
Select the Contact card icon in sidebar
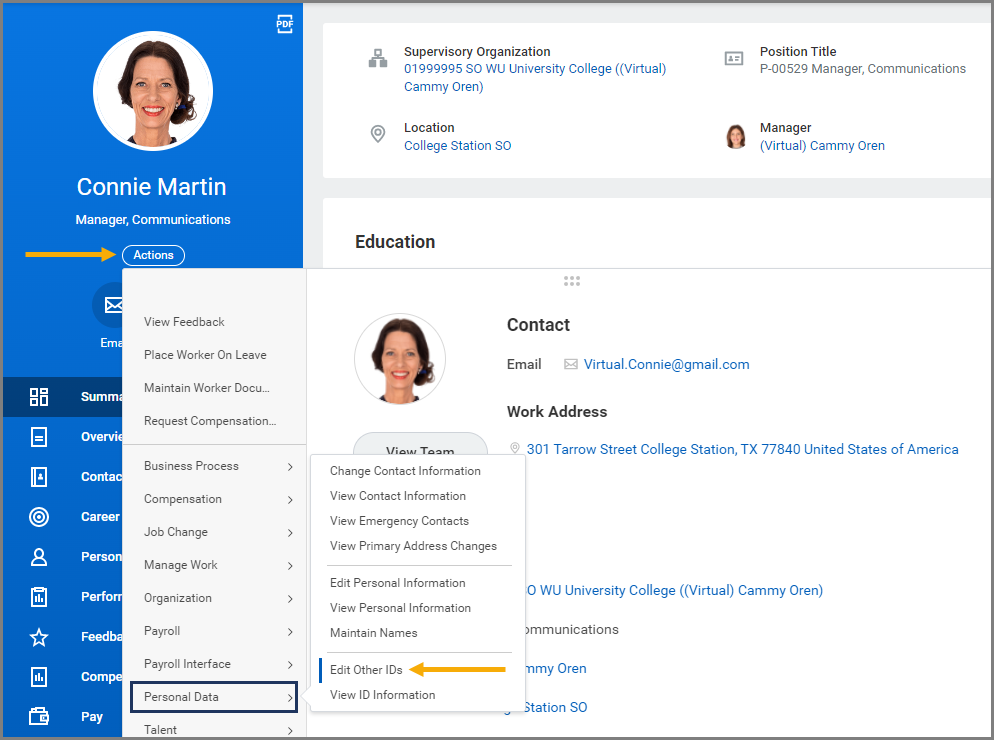click(39, 477)
